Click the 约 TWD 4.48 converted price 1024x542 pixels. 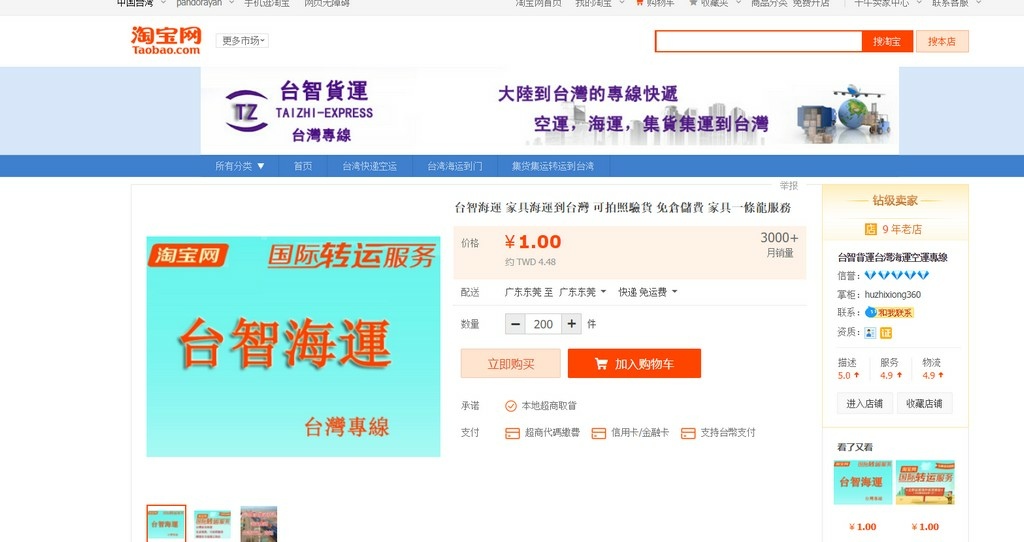(x=530, y=262)
